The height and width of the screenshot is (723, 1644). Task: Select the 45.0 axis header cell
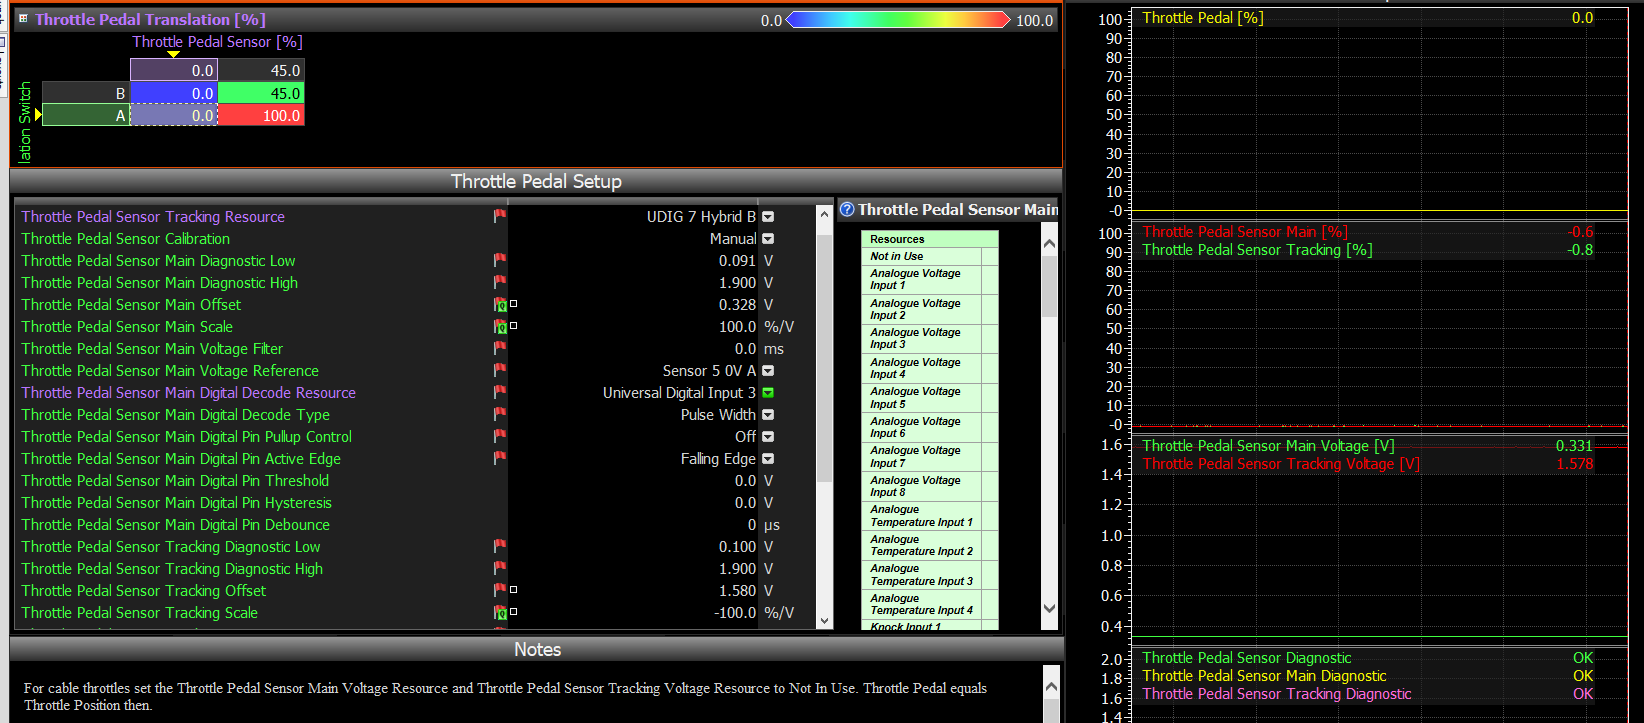click(x=261, y=70)
